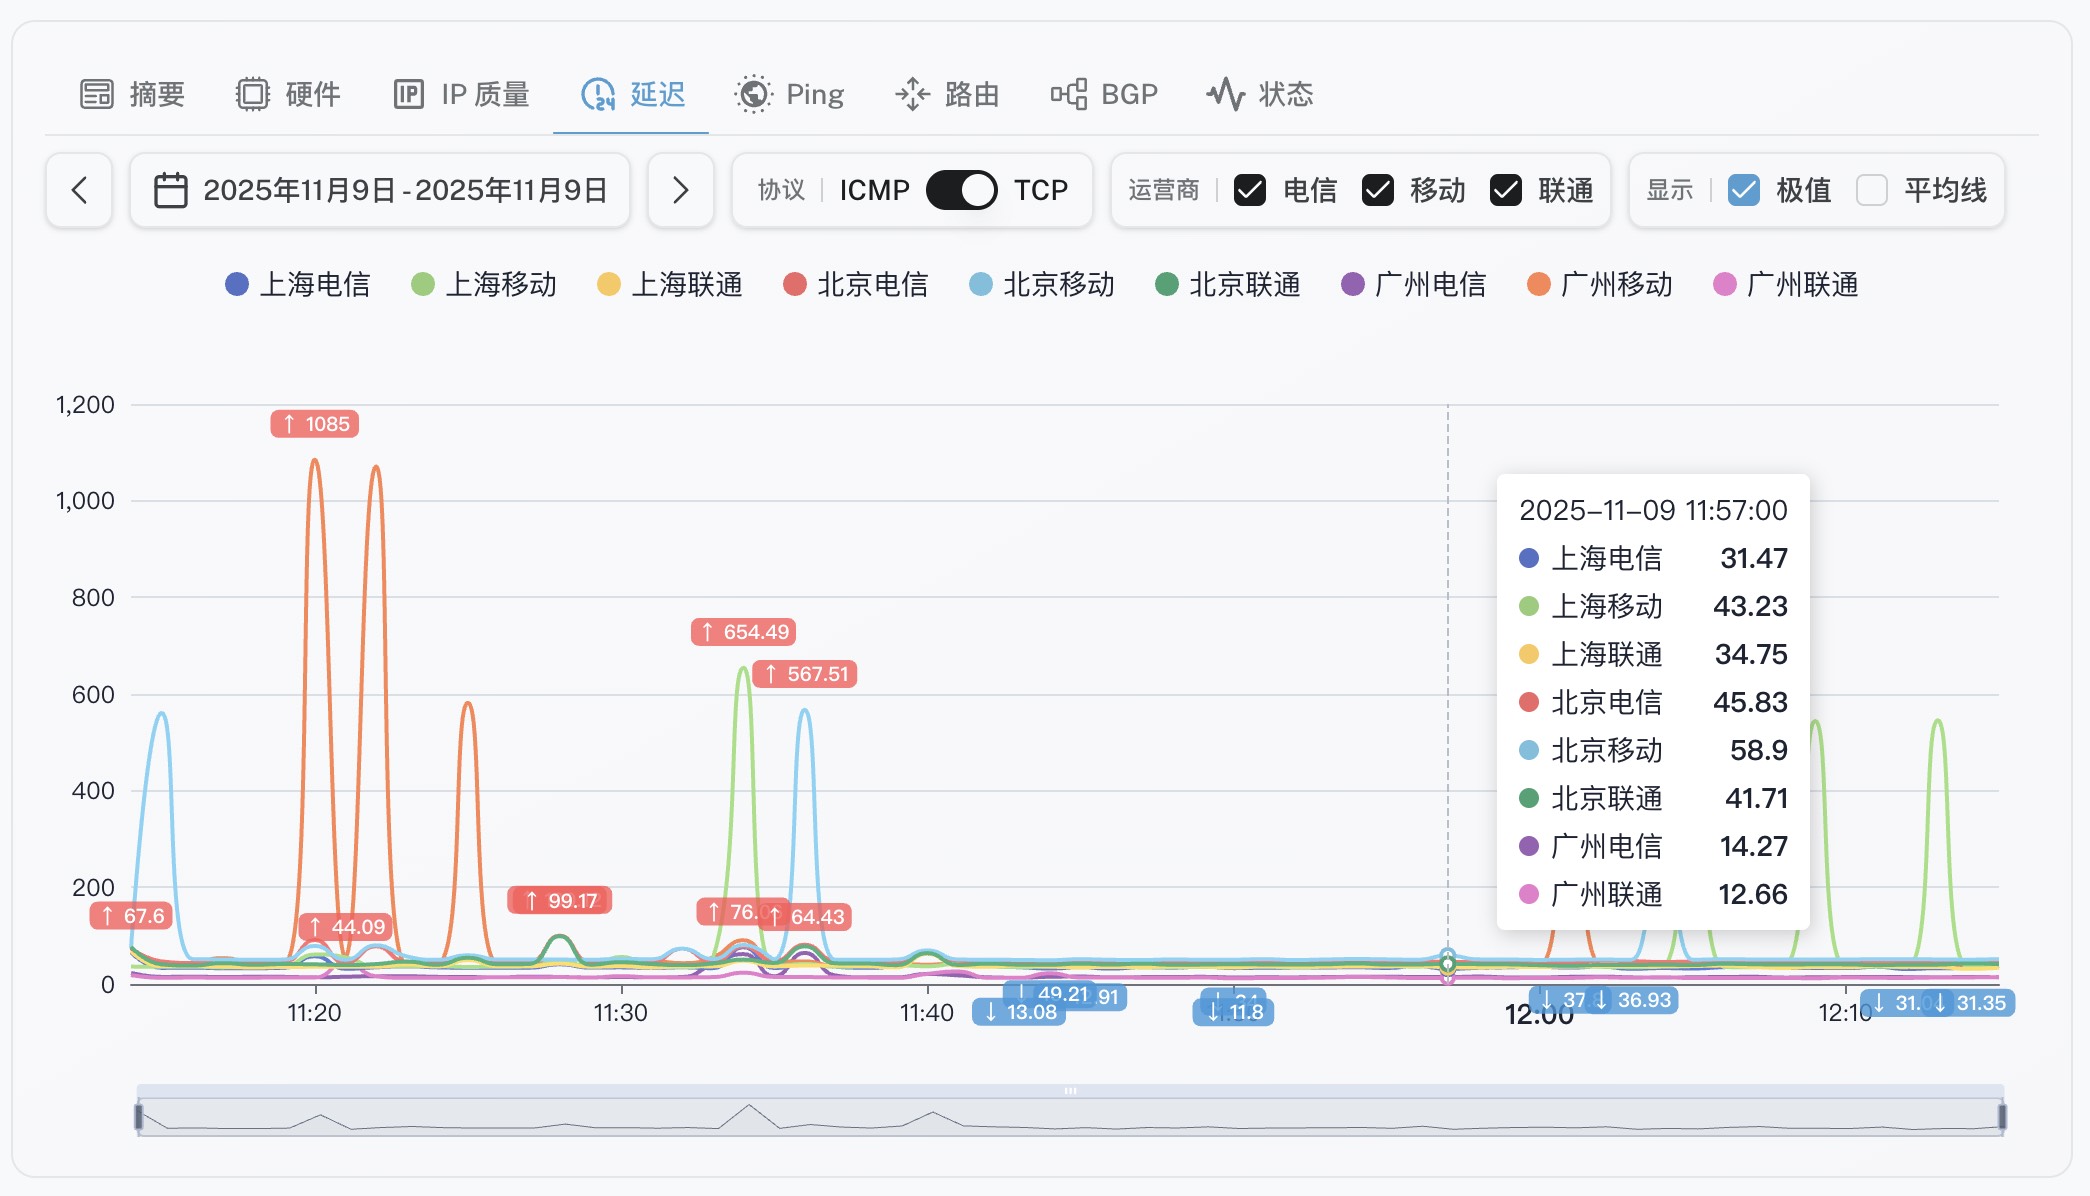2090x1196 pixels.
Task: Uncheck the 电信 carrier checkbox
Action: [1250, 190]
